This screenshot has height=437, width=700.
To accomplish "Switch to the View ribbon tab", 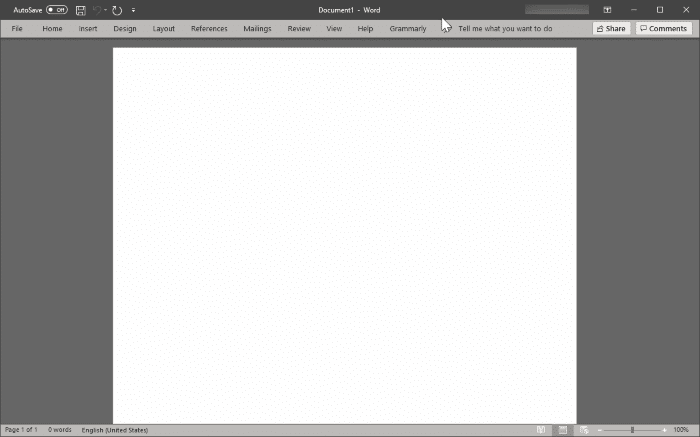I will coord(334,29).
